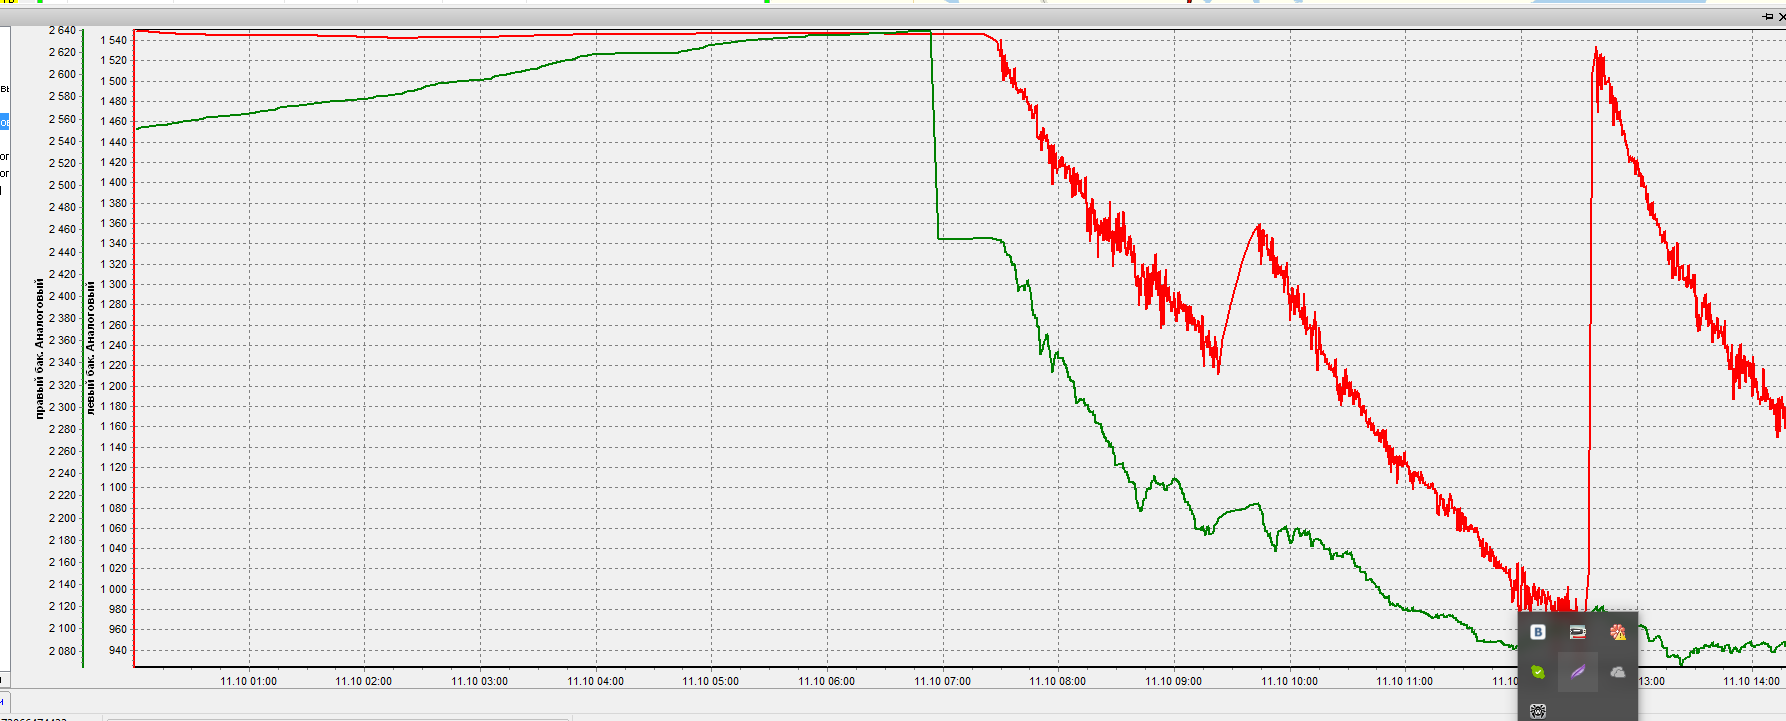Viewport: 1786px width, 721px height.
Task: Click the gray OneDrive cloud tray icon
Action: point(1617,672)
